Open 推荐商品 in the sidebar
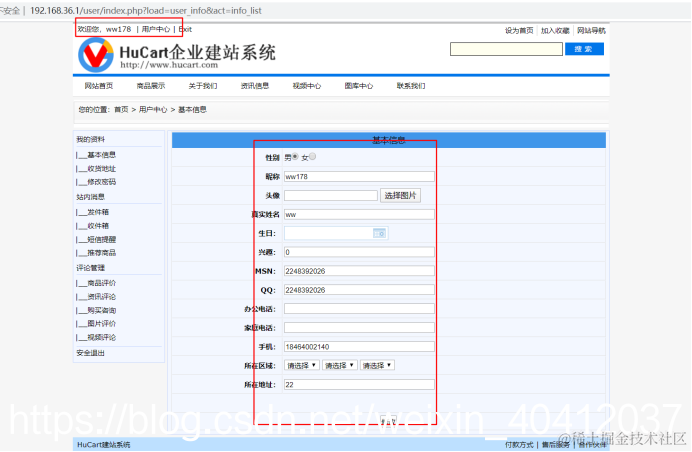Screen dimensions: 692x452 click(102, 253)
